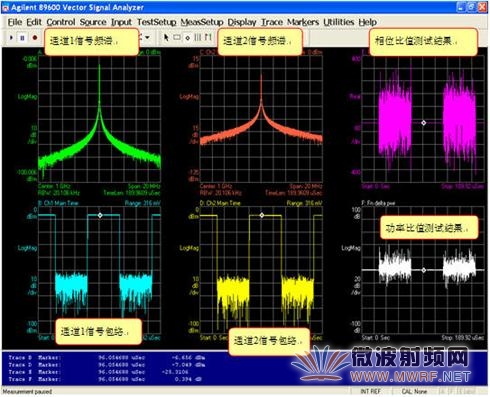Click the play/run measurement button
Image resolution: width=490 pixels, height=397 pixels.
click(x=11, y=38)
